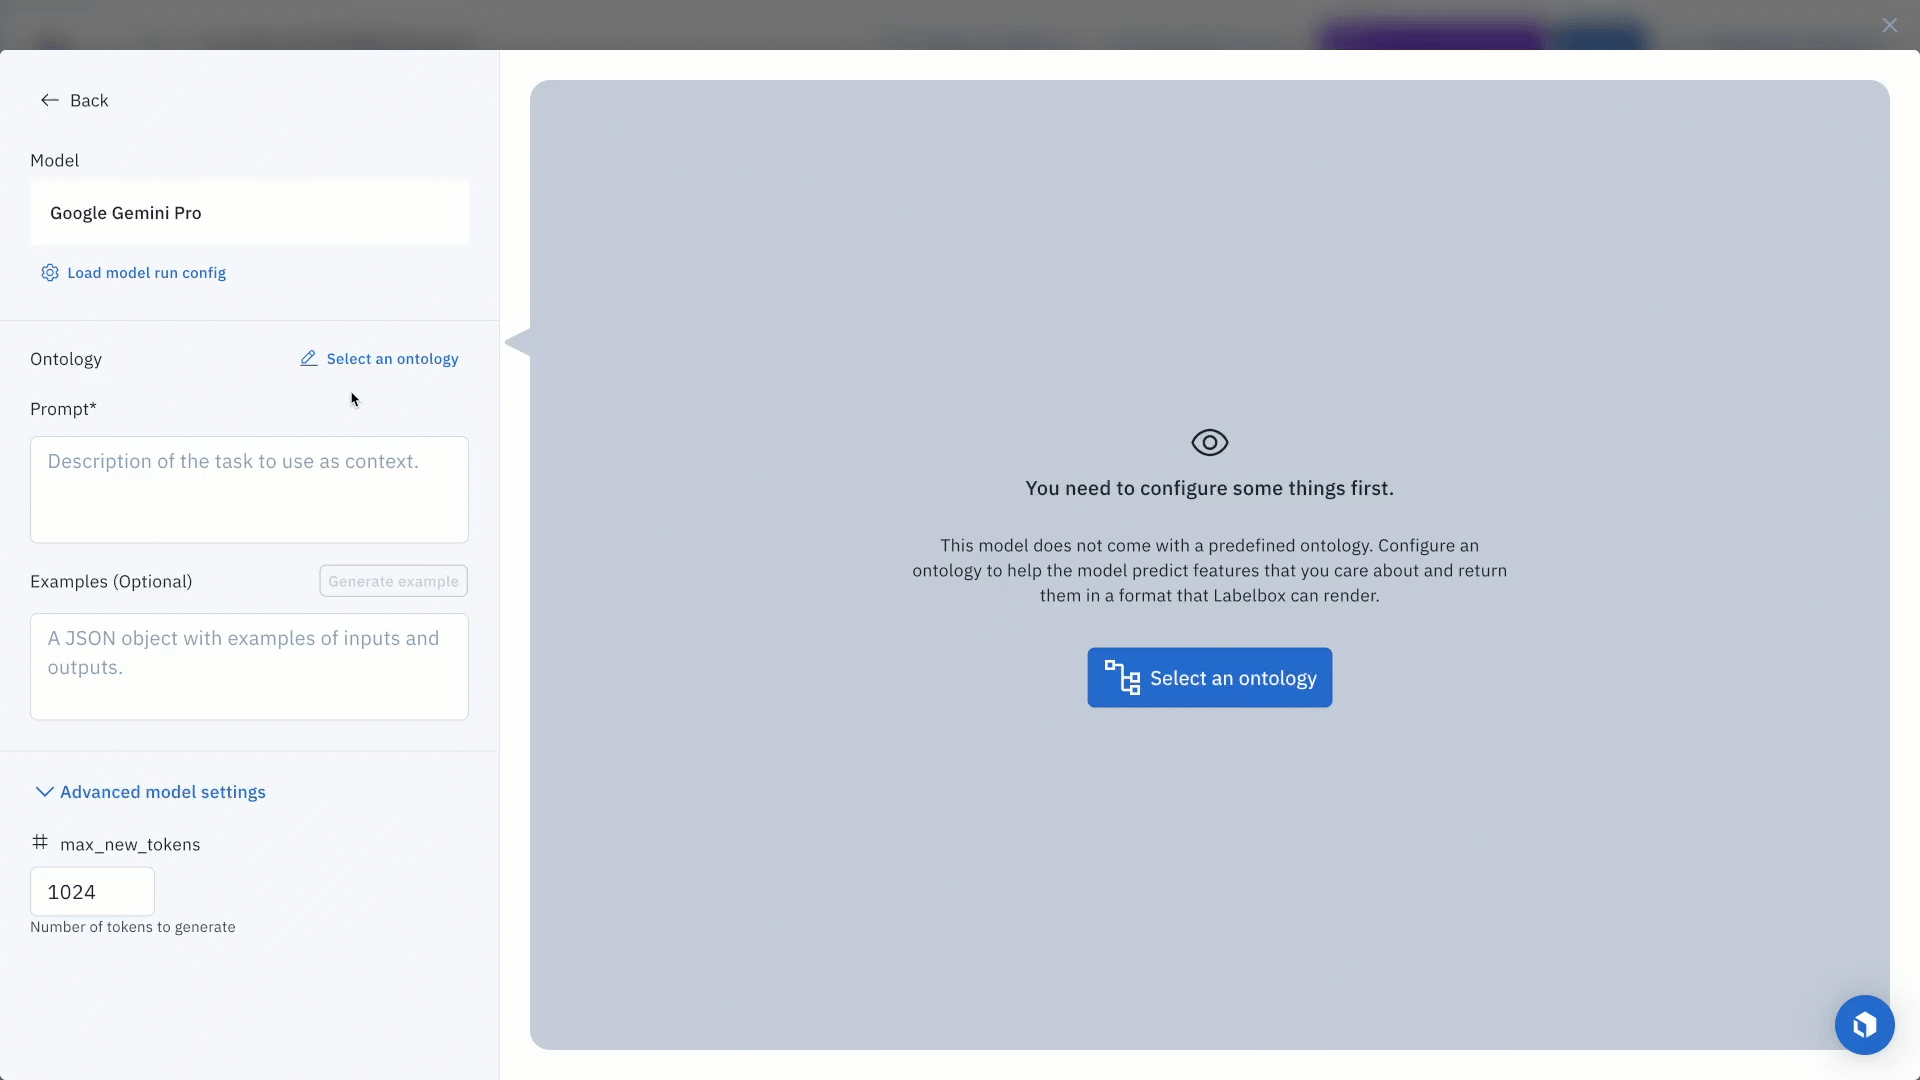This screenshot has height=1080, width=1920.
Task: Click the hash icon beside max_new_tokens
Action: pos(40,843)
